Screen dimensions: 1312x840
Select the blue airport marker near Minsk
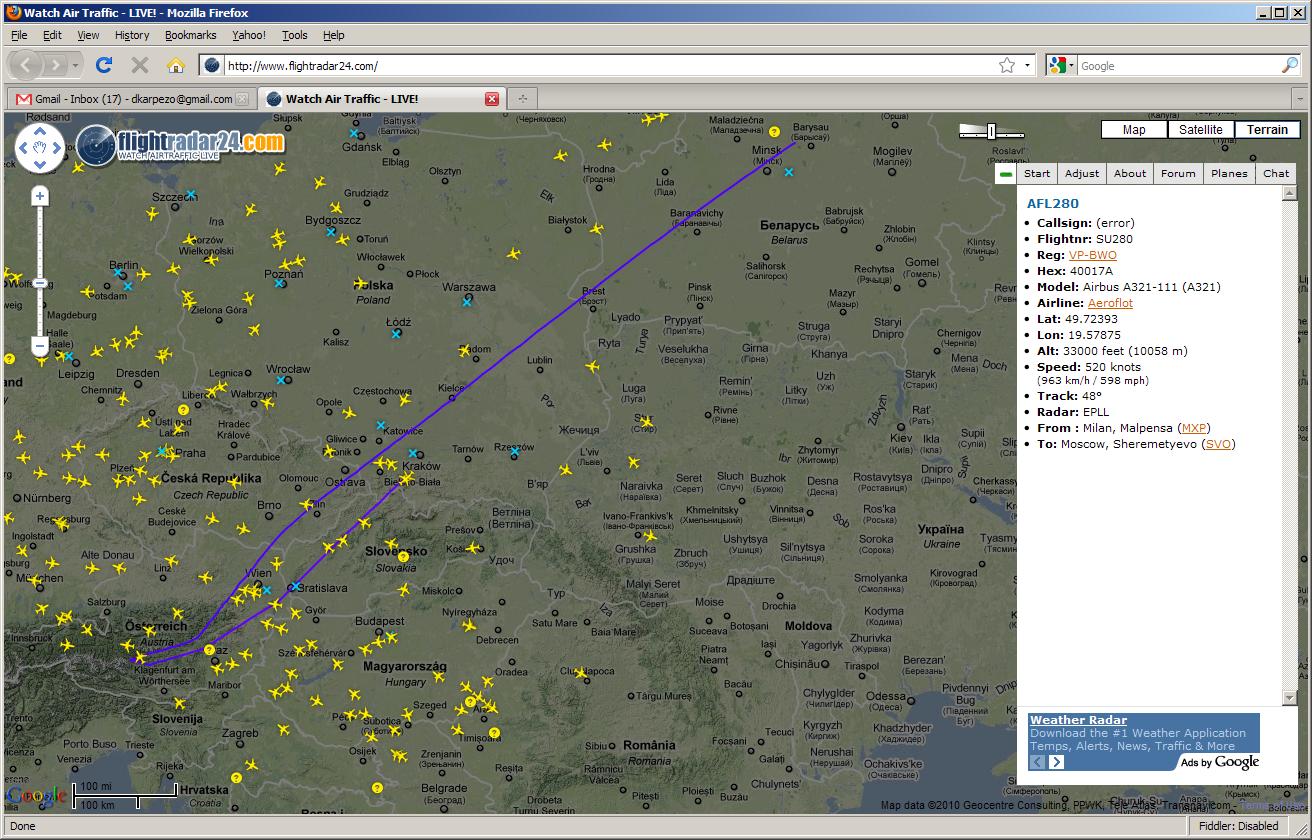point(789,172)
